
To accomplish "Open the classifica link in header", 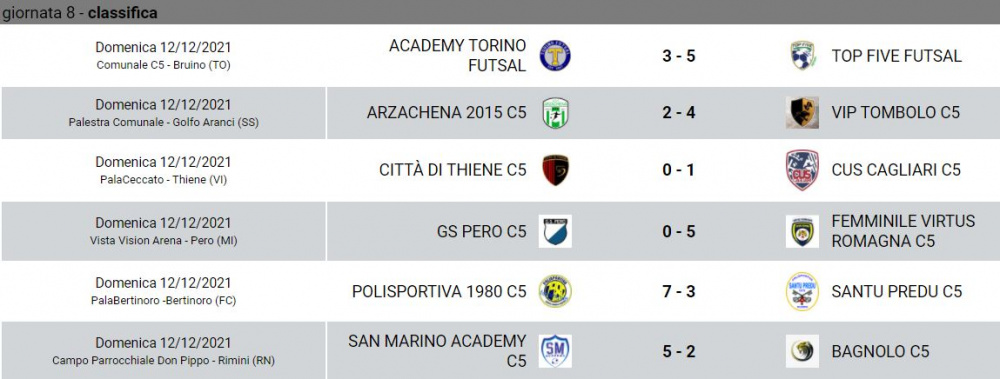I will tap(122, 13).
